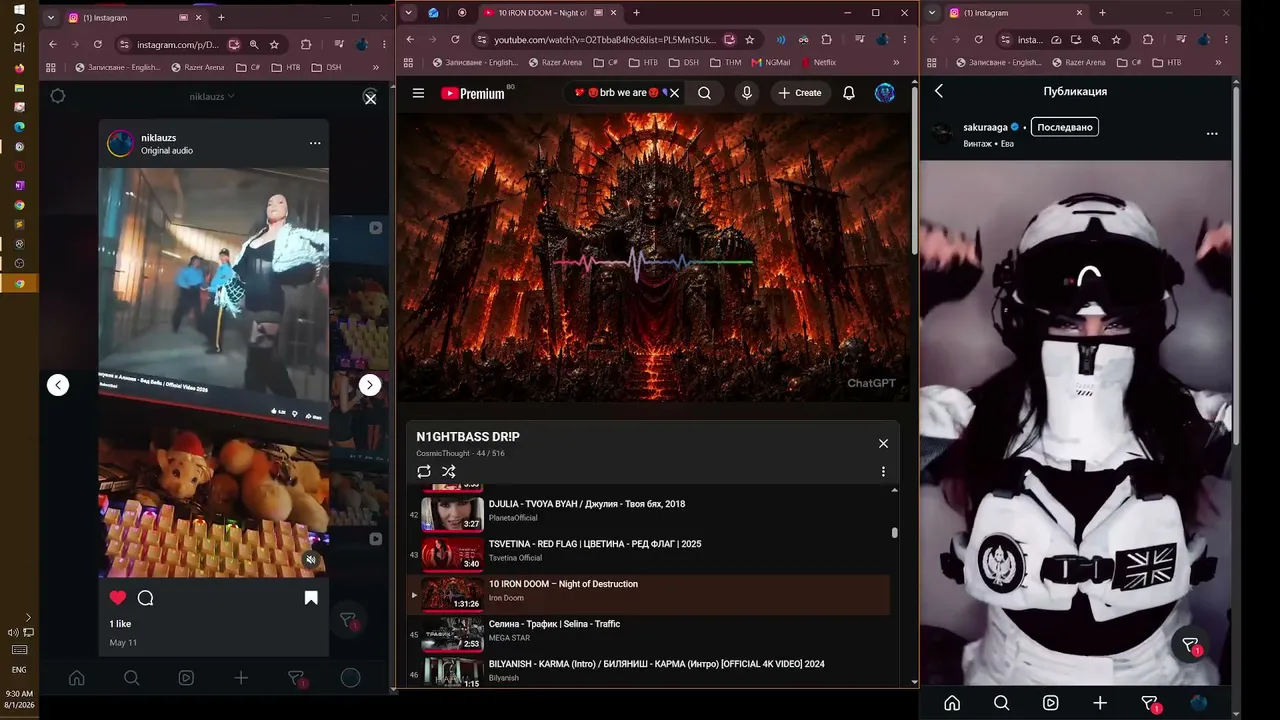Expand the niklauzs account switcher chevron

(x=231, y=97)
